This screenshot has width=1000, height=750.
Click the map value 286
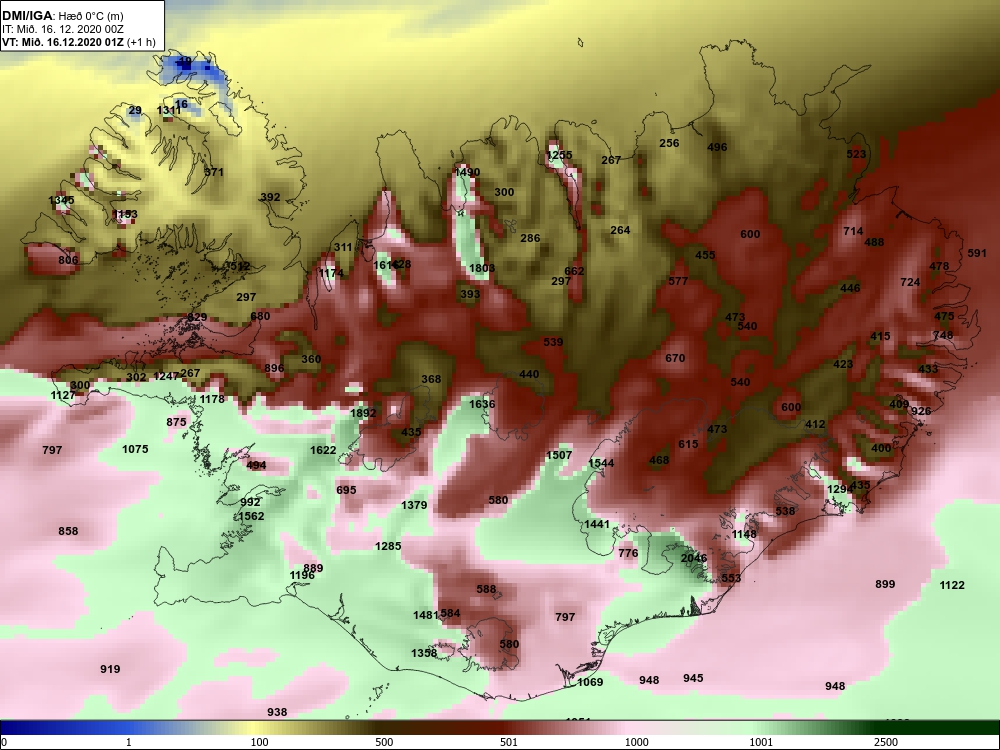(x=530, y=238)
